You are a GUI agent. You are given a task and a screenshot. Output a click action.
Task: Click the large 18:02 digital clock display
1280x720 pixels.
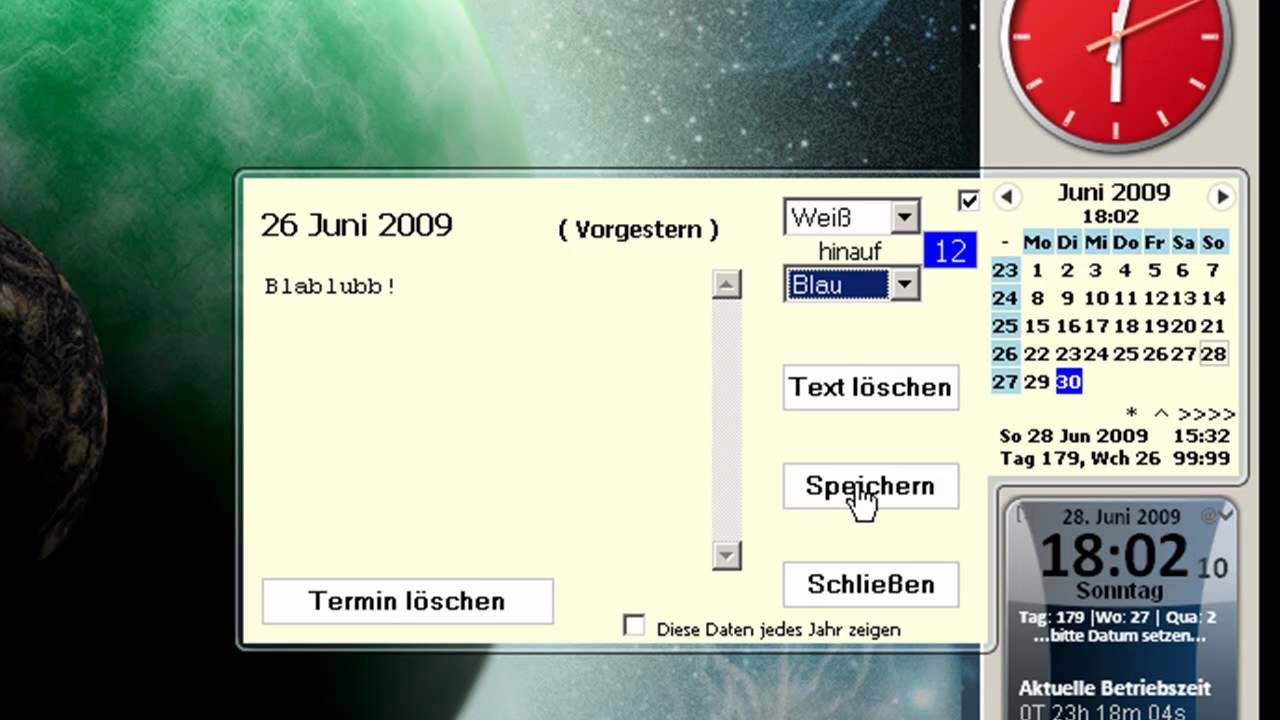pos(1114,555)
